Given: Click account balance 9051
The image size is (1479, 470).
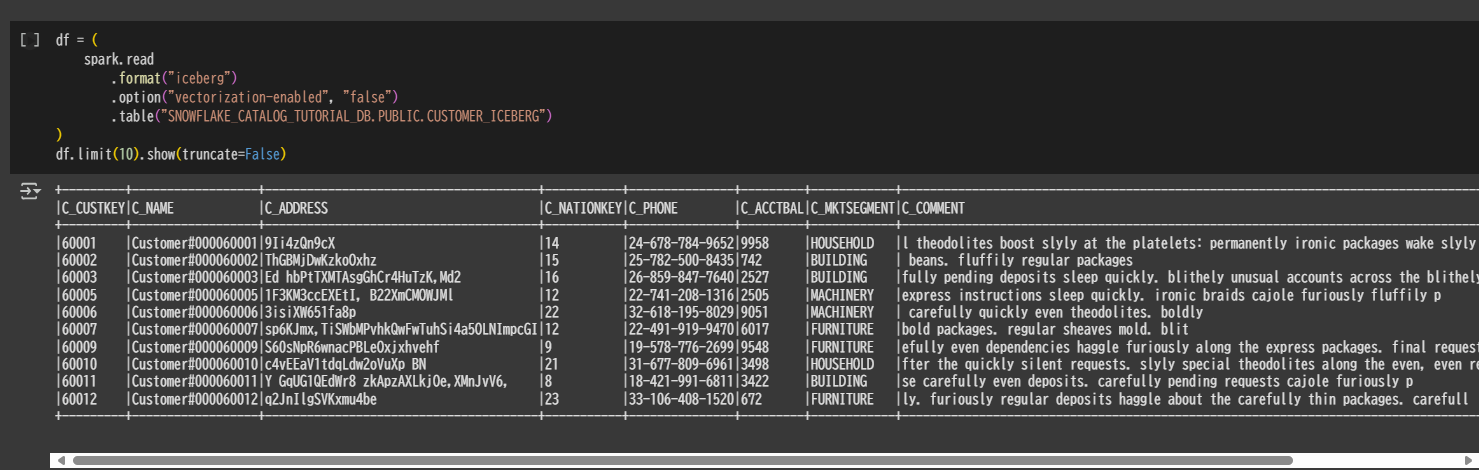Looking at the screenshot, I should 754,312.
